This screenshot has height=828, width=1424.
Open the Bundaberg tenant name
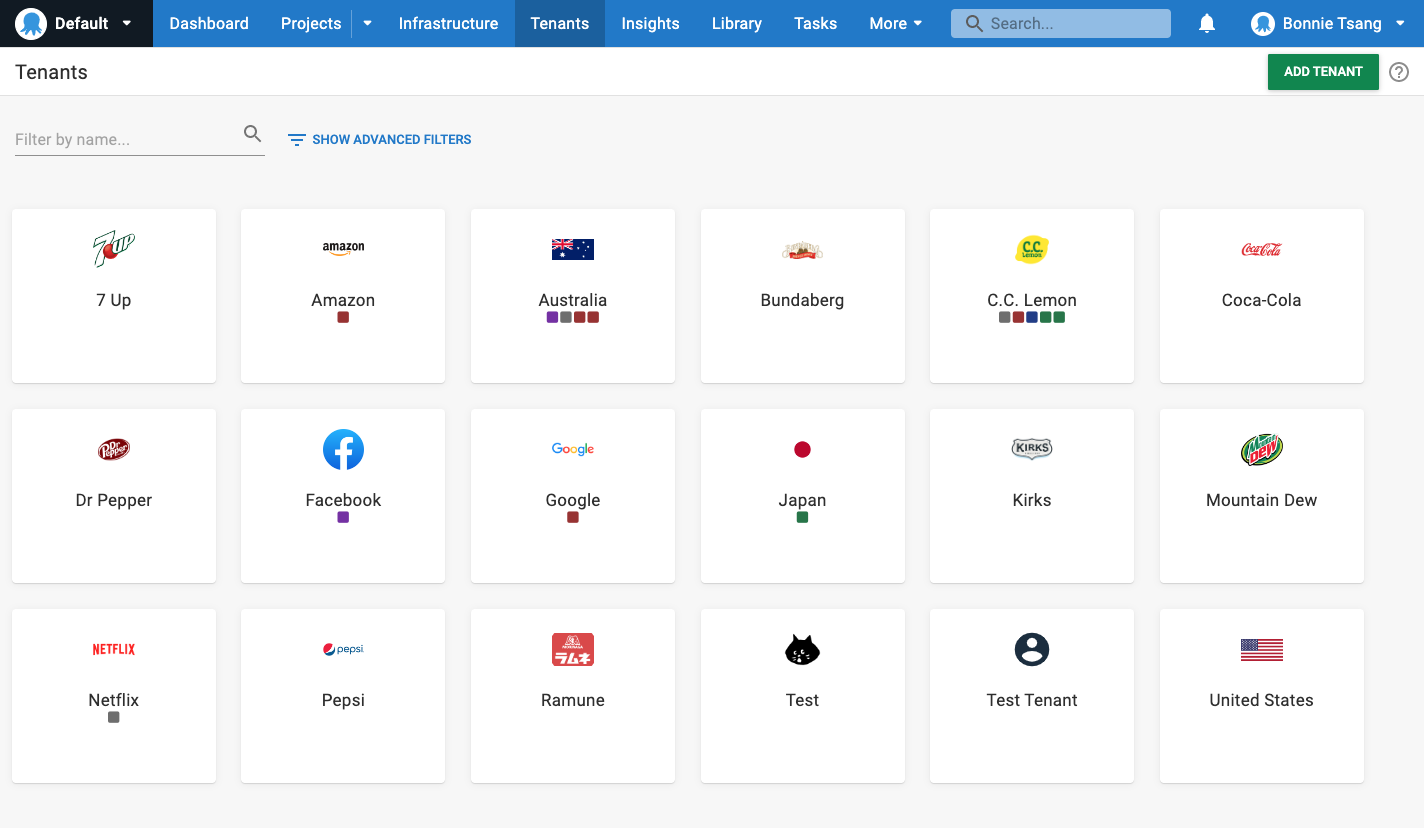(x=802, y=300)
